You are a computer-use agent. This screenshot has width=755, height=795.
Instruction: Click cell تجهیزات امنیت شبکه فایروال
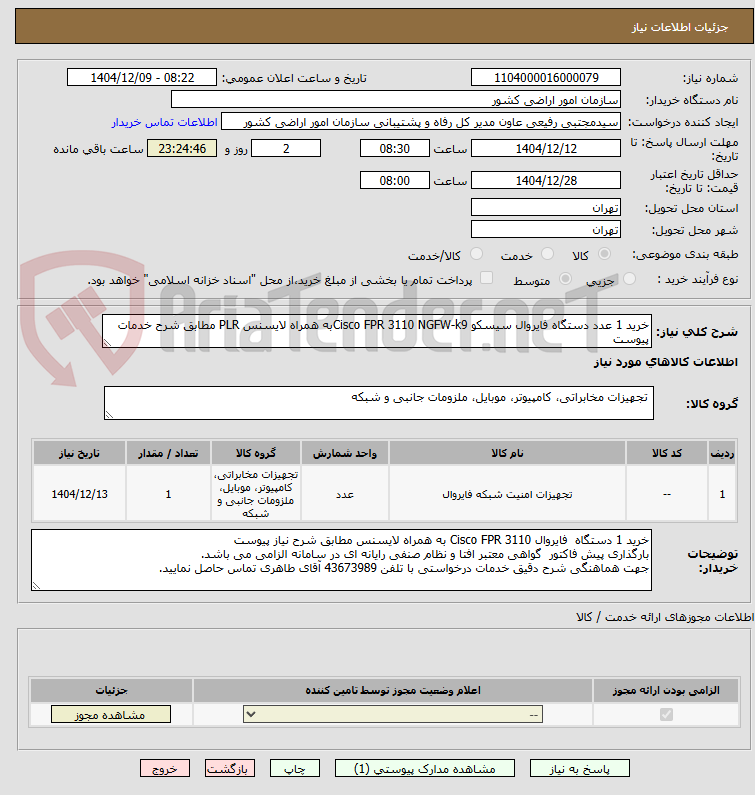coord(507,494)
